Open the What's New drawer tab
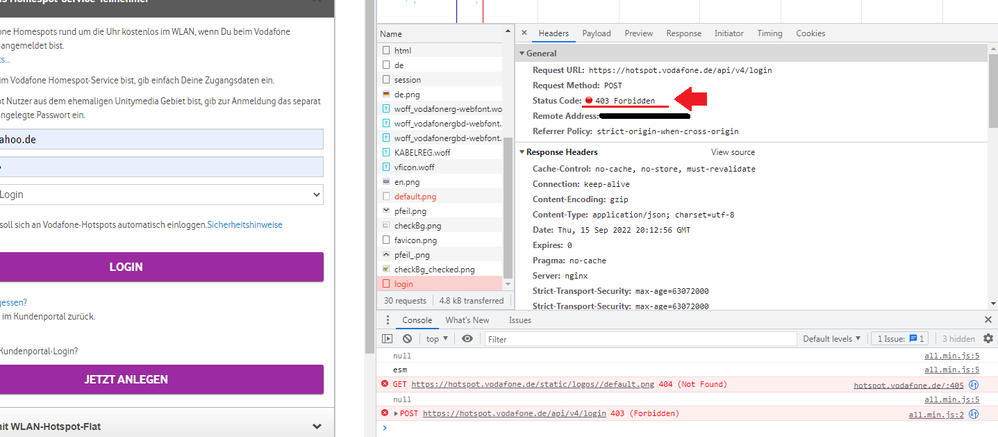The image size is (998, 437). tap(467, 320)
